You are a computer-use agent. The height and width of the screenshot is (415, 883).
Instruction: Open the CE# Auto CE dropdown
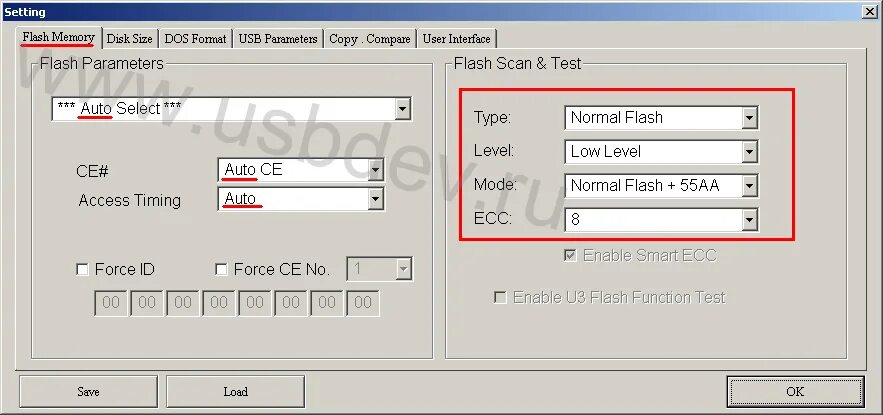tap(301, 169)
